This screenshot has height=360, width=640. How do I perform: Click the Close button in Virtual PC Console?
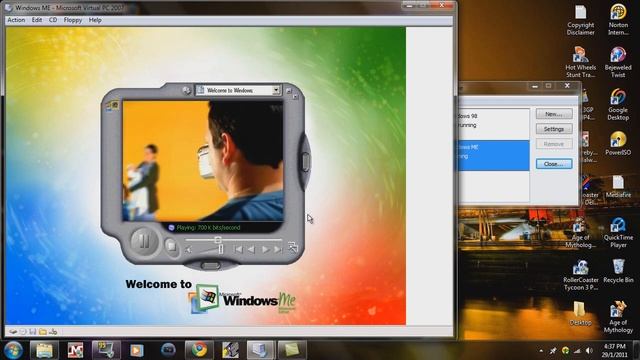(554, 164)
